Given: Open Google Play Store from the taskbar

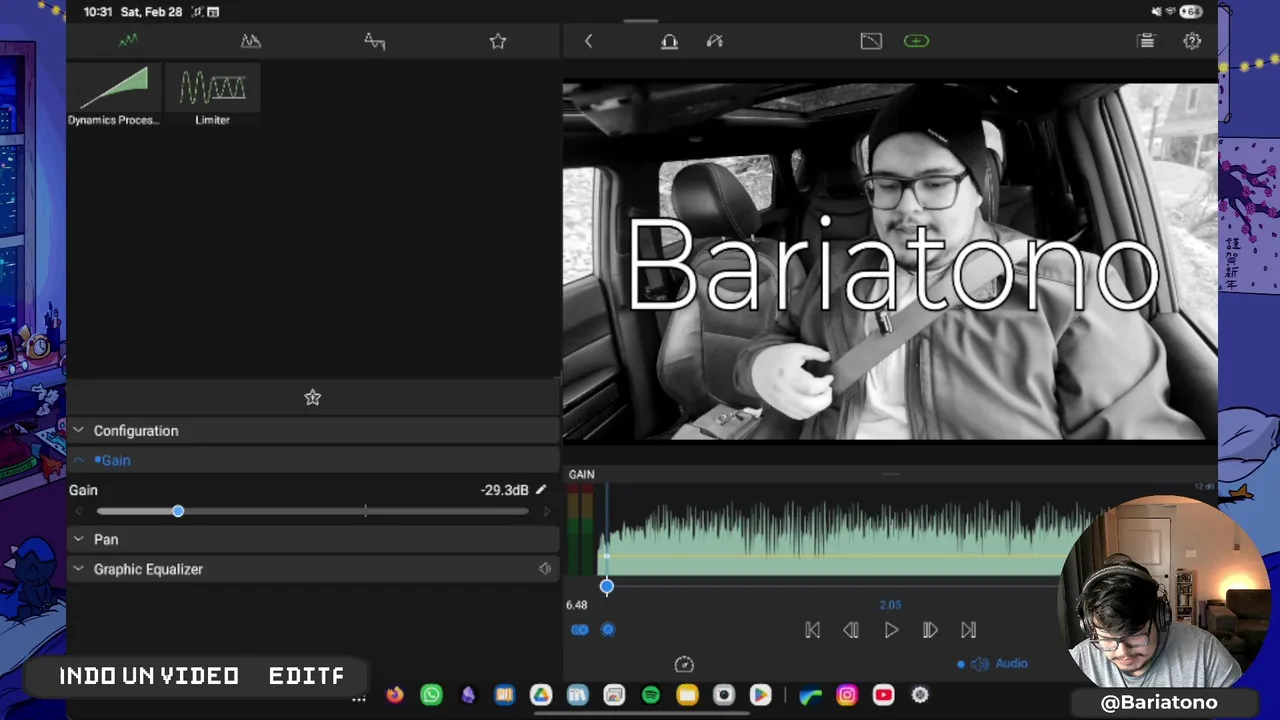Looking at the screenshot, I should 760,695.
